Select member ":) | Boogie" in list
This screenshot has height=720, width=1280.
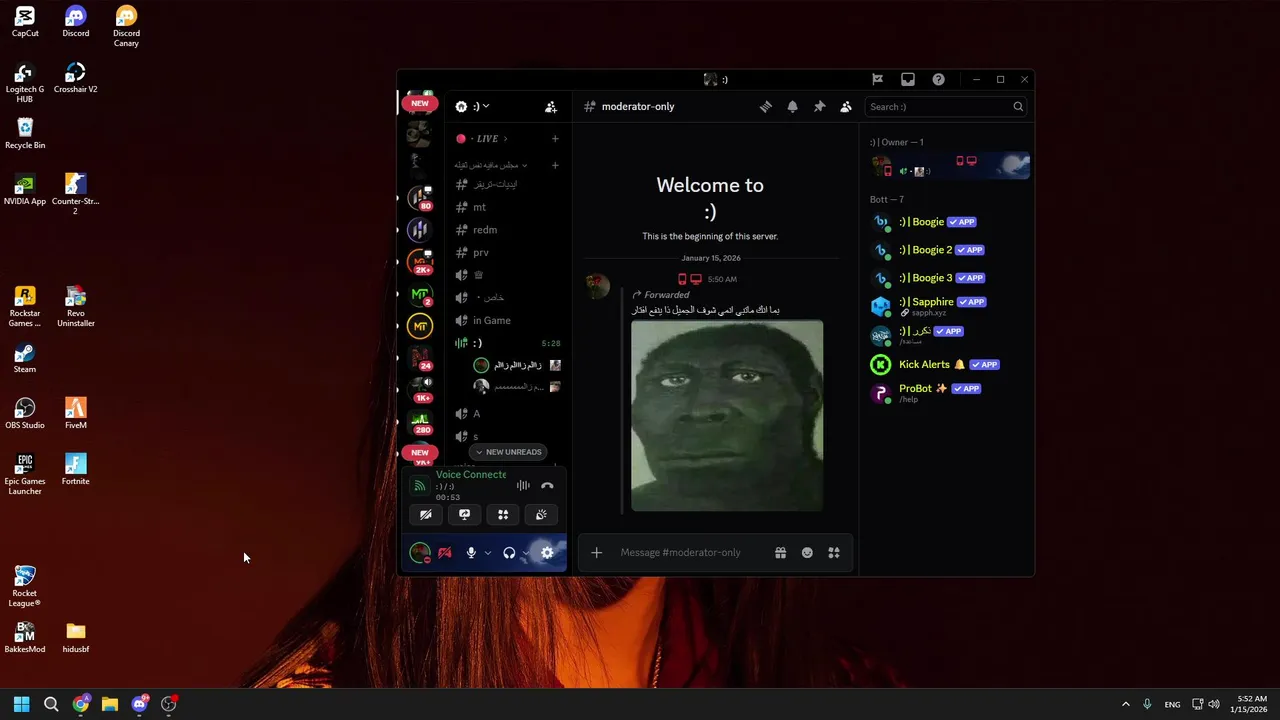point(948,222)
